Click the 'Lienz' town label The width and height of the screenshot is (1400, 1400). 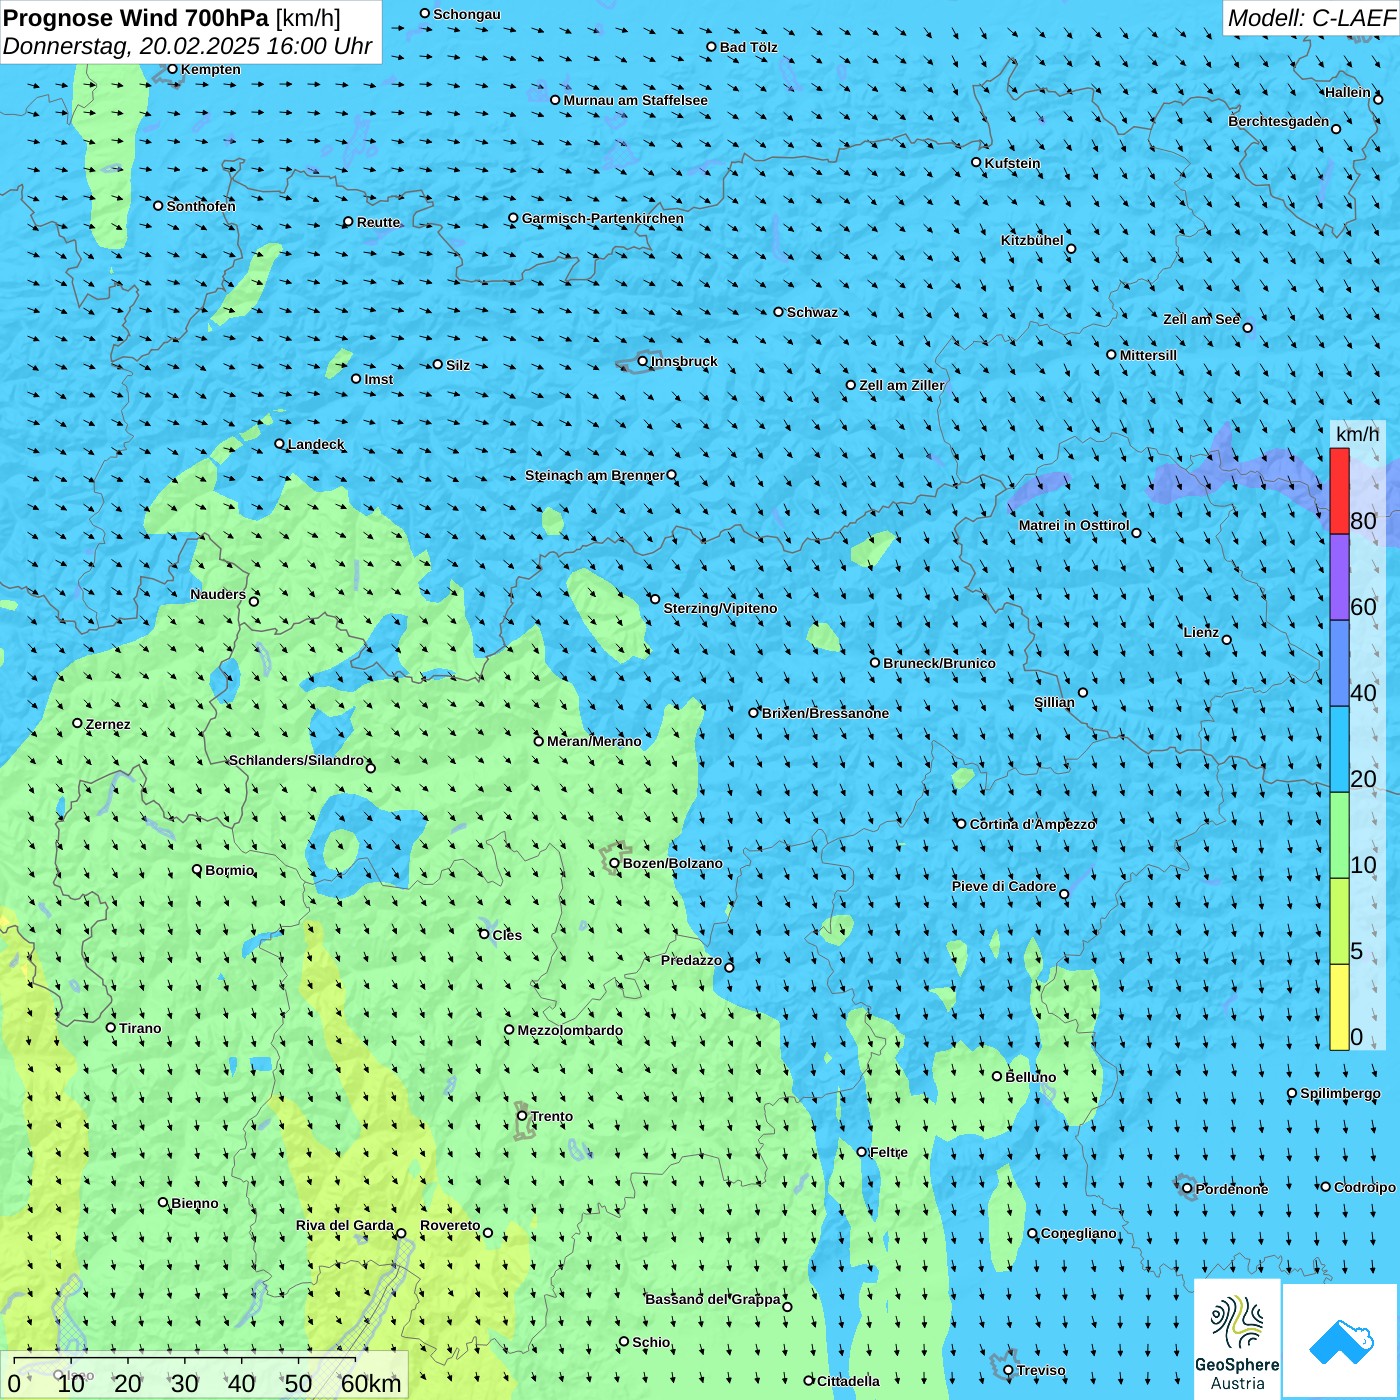[1201, 632]
